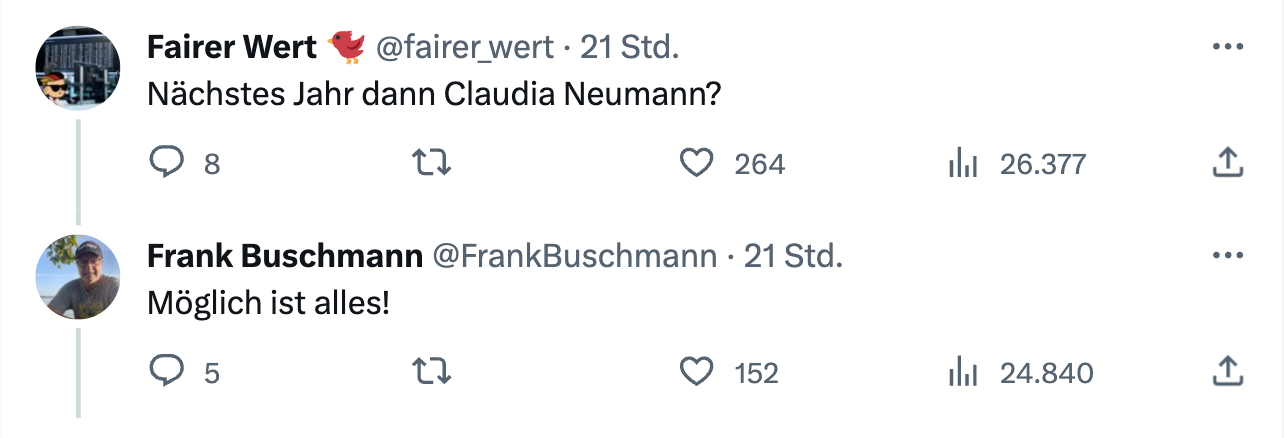Open the Fairer Wert display name link
This screenshot has height=438, width=1284.
click(x=232, y=46)
